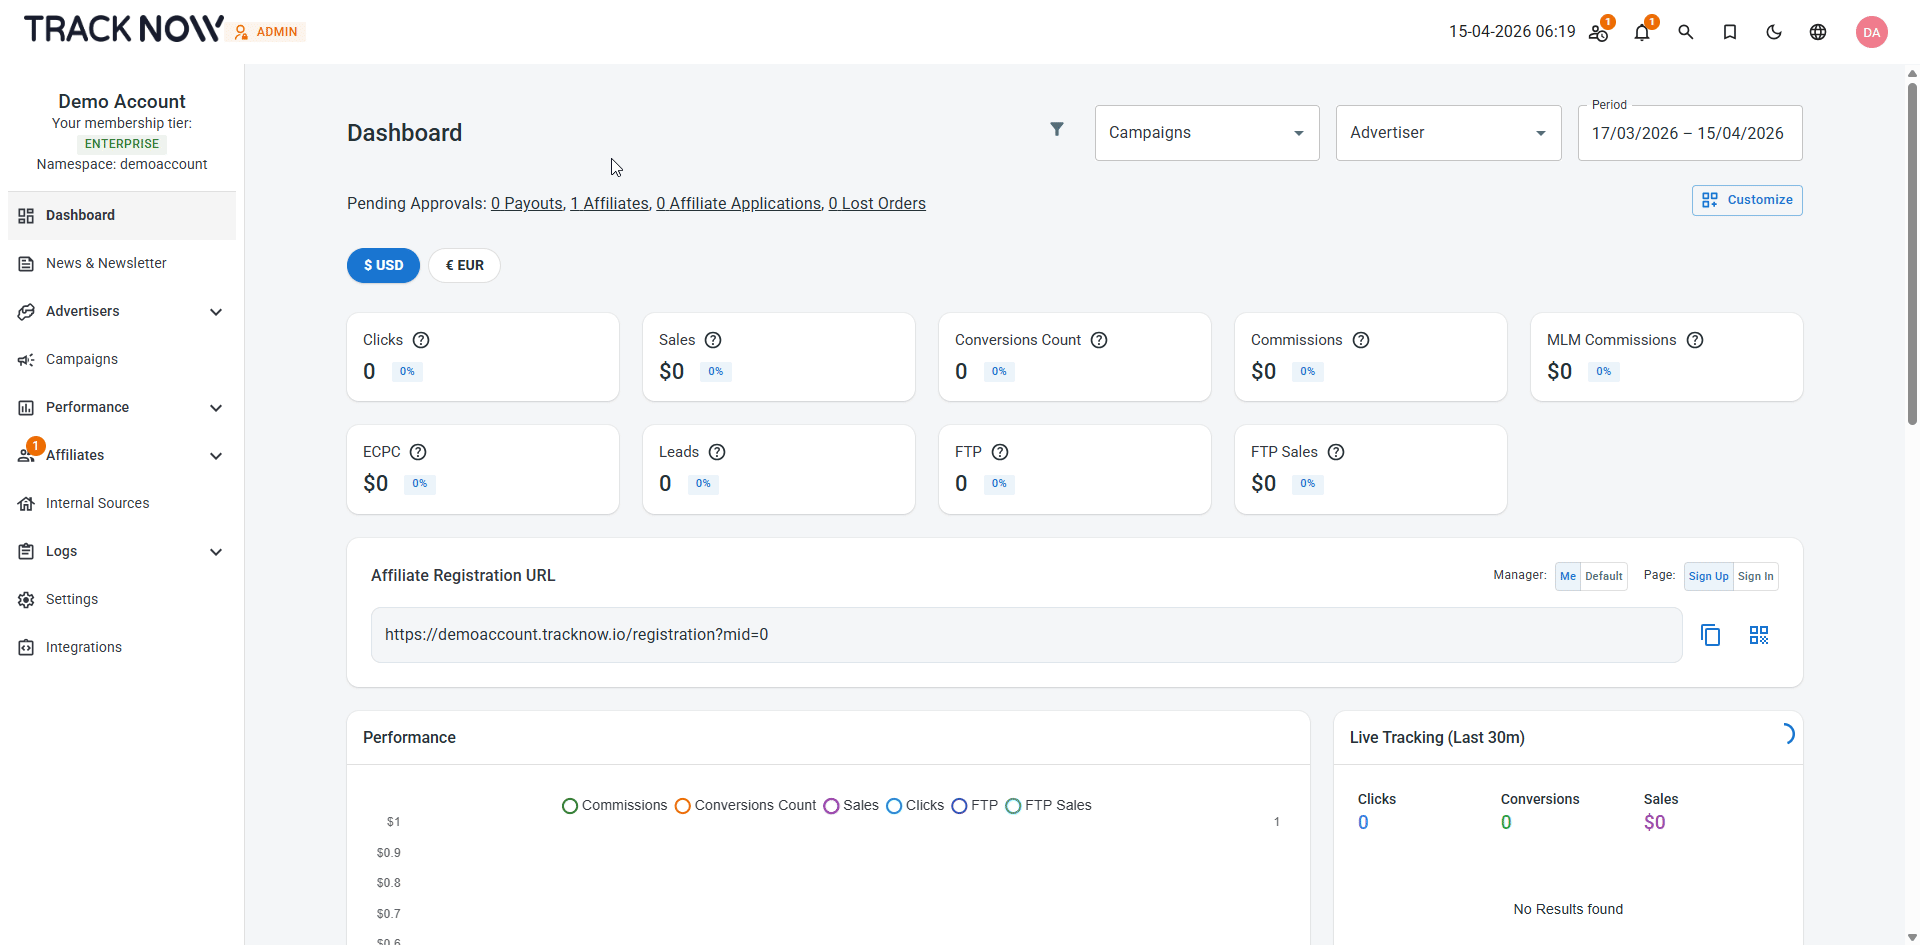Switch page to Sign In
This screenshot has height=945, width=1920.
click(1756, 576)
